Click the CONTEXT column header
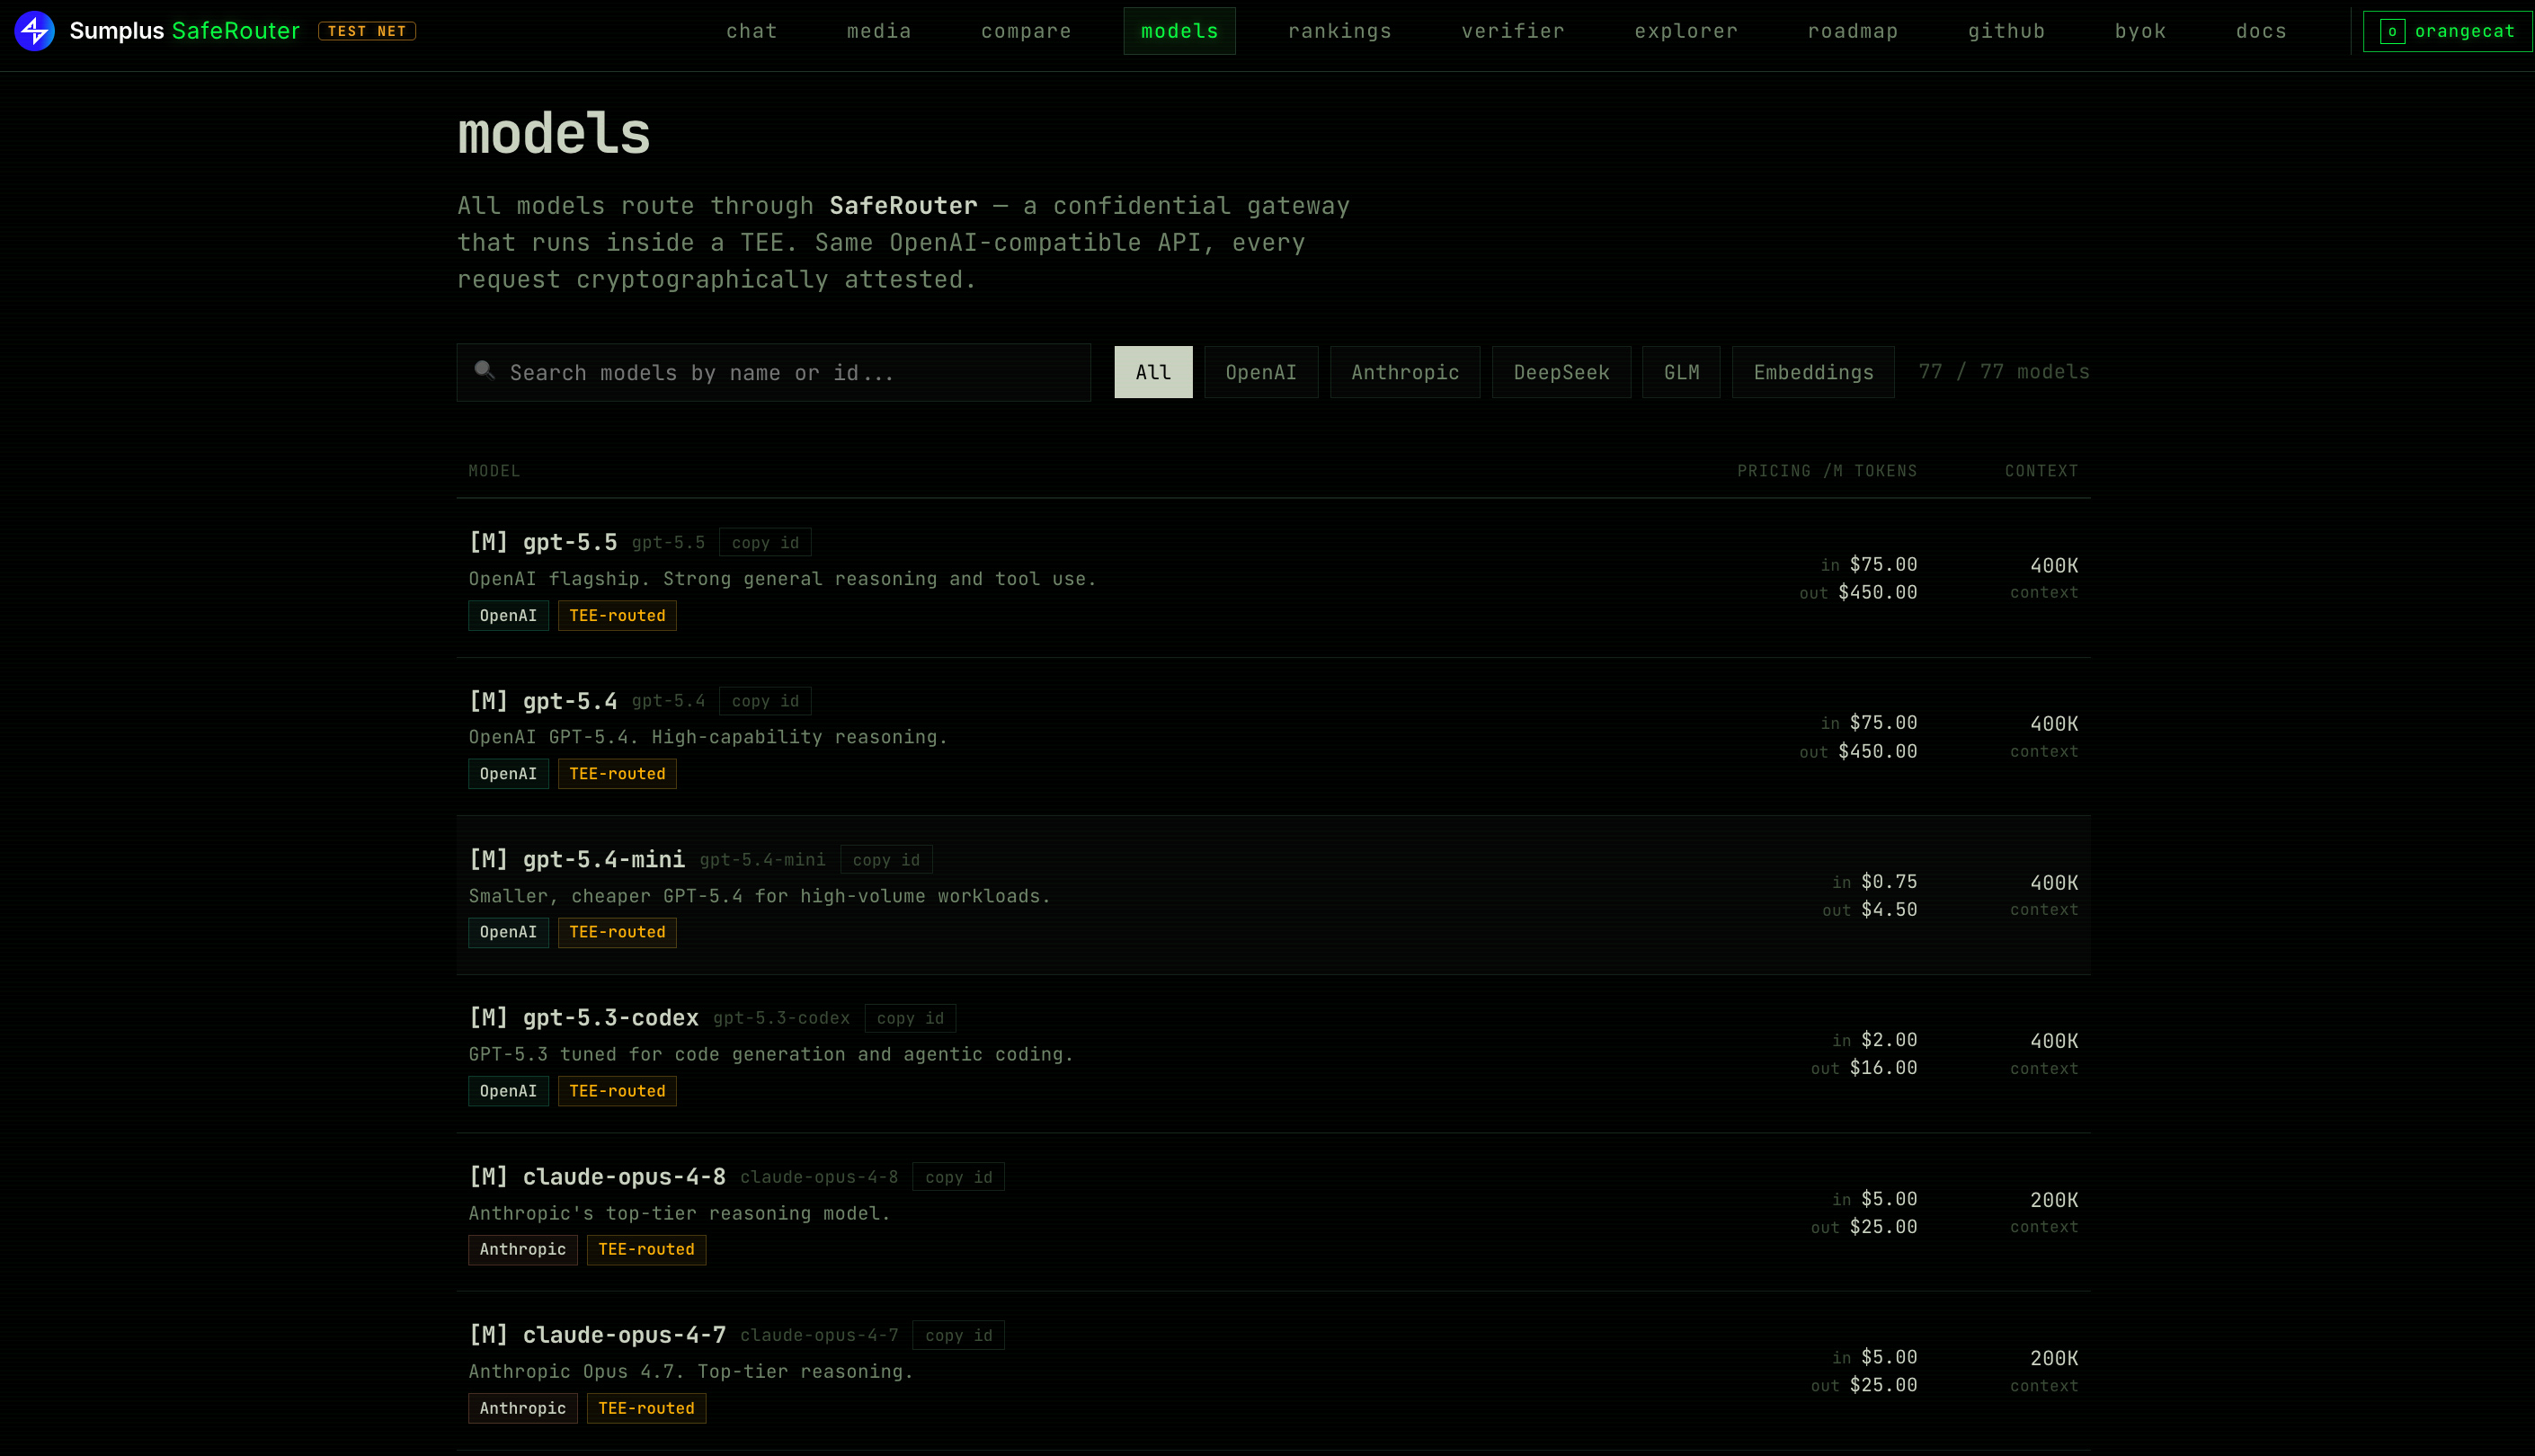 (x=2041, y=471)
